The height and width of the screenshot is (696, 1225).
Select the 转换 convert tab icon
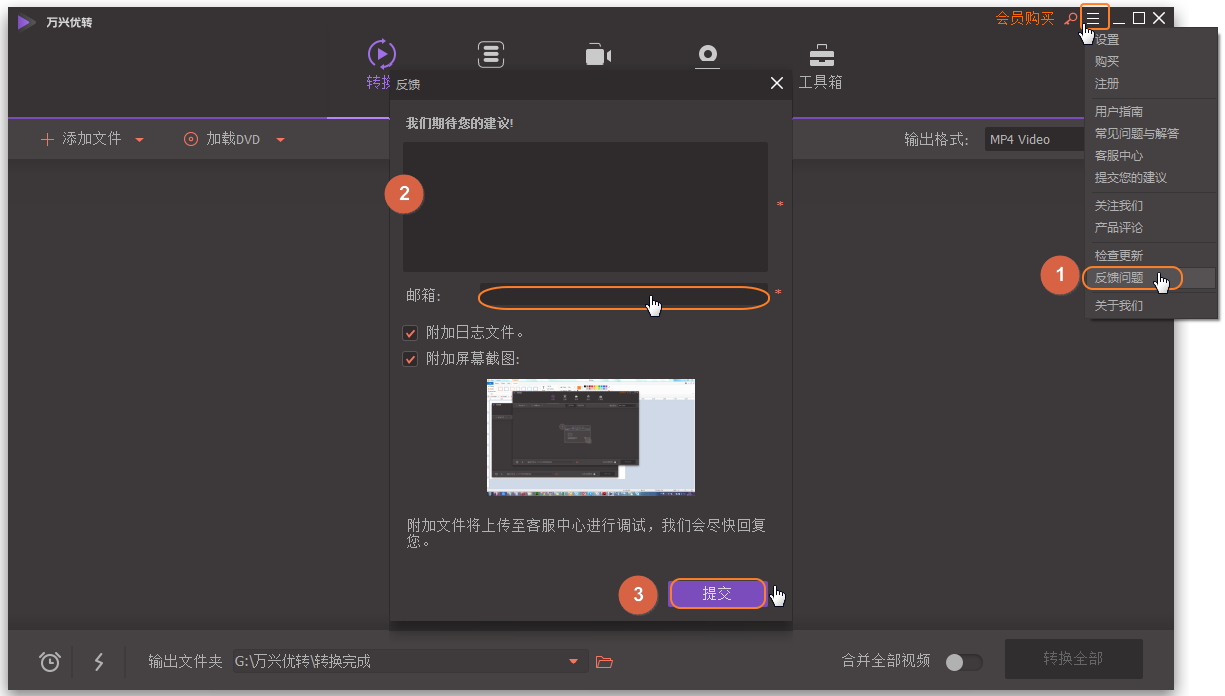[x=381, y=55]
